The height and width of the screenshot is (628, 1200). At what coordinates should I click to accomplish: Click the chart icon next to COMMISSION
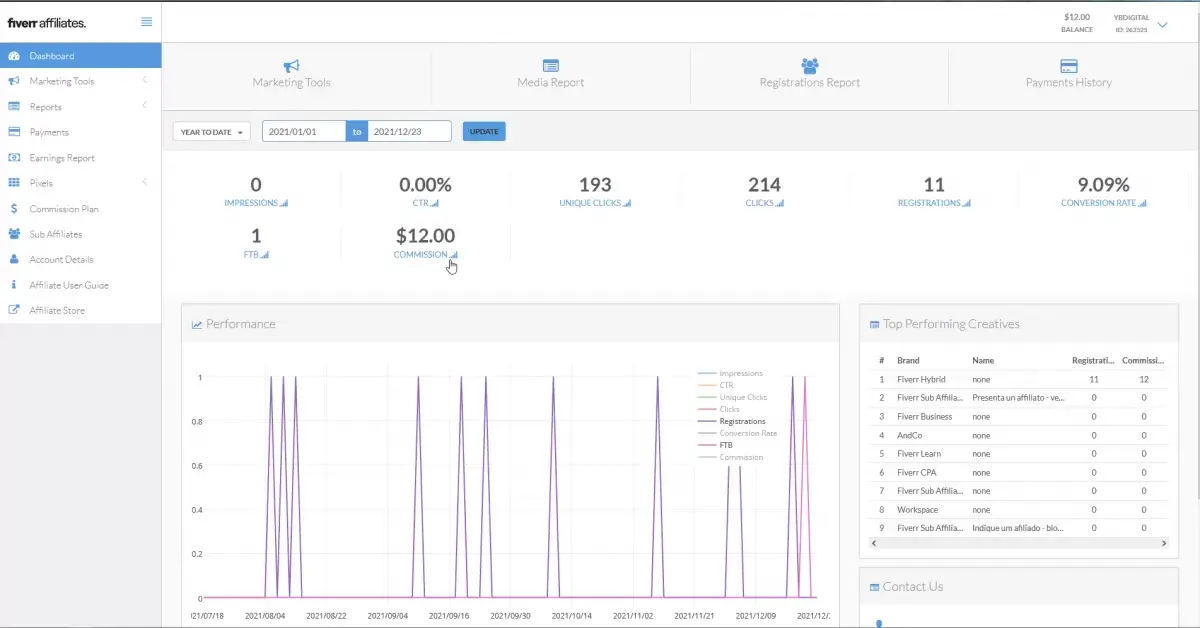point(454,255)
